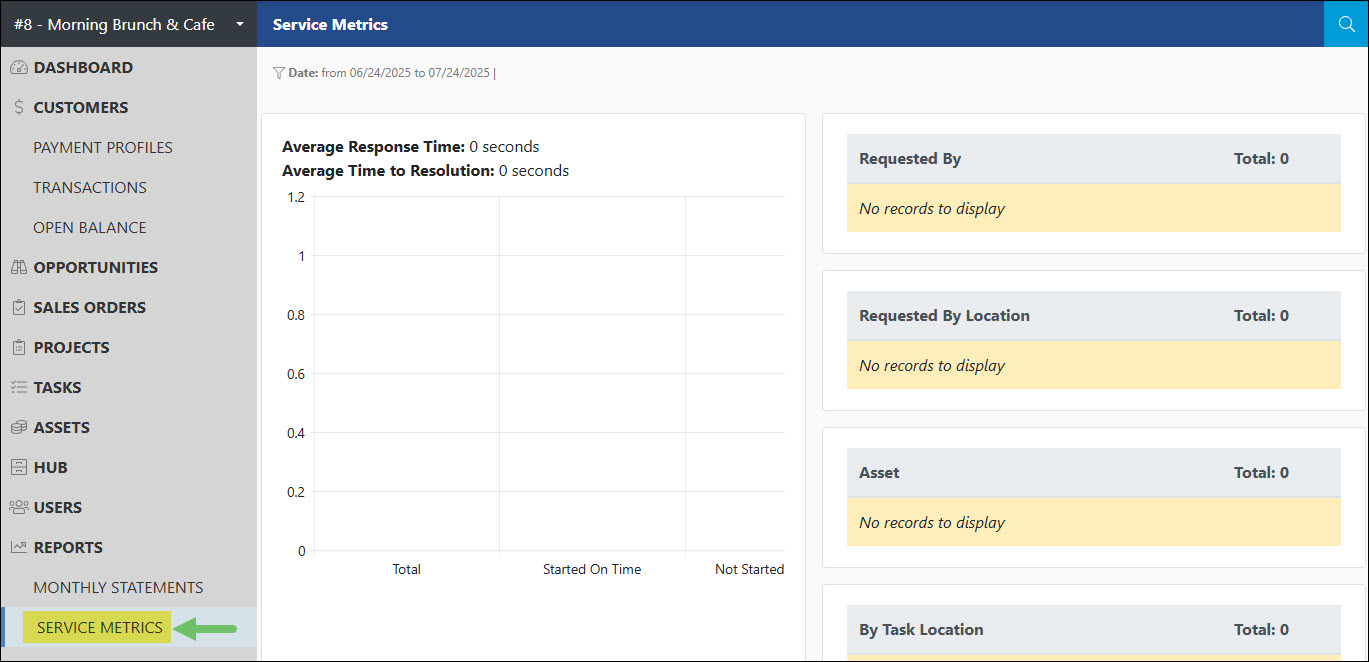Open the Monthly Statements section

pyautogui.click(x=118, y=587)
